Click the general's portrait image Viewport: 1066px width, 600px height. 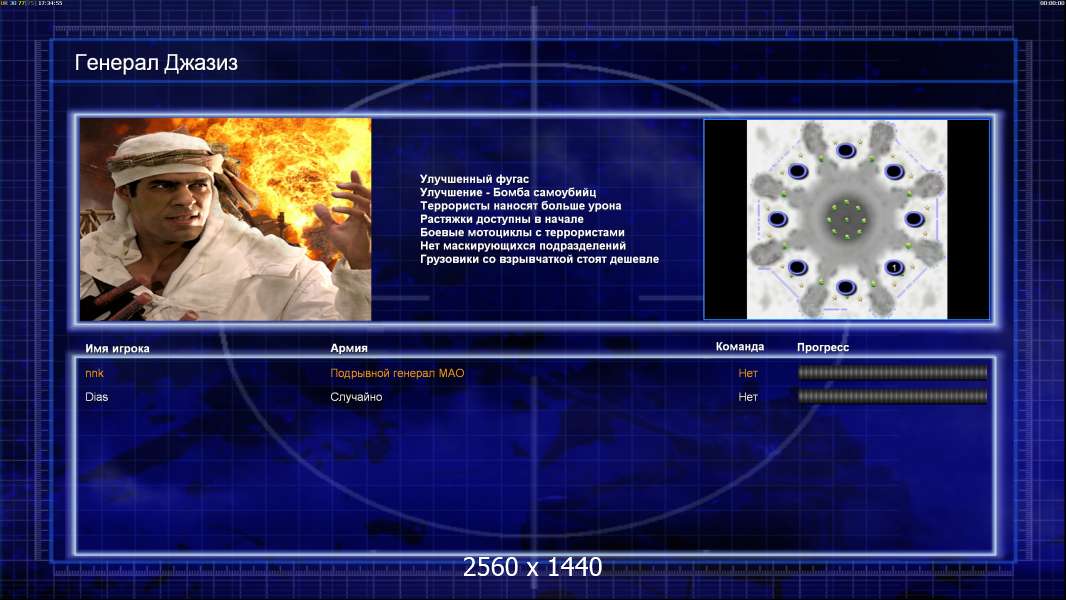click(226, 219)
